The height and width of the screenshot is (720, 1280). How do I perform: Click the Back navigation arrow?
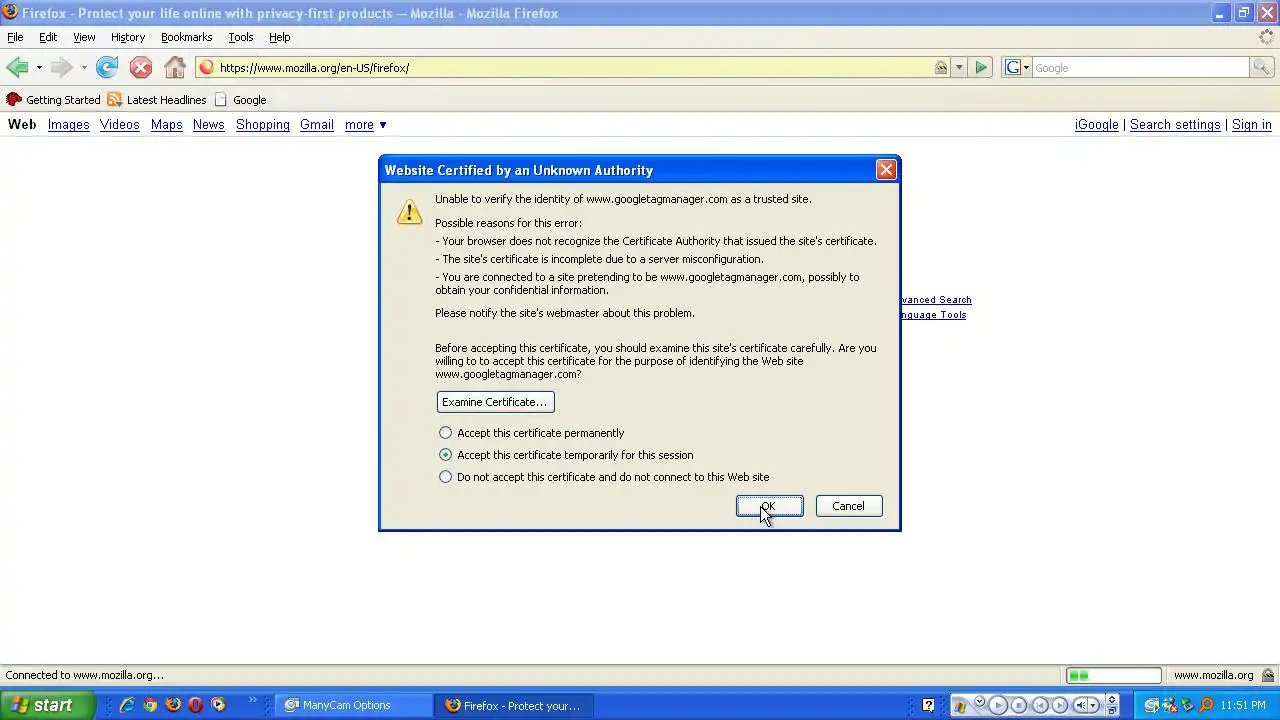(17, 67)
